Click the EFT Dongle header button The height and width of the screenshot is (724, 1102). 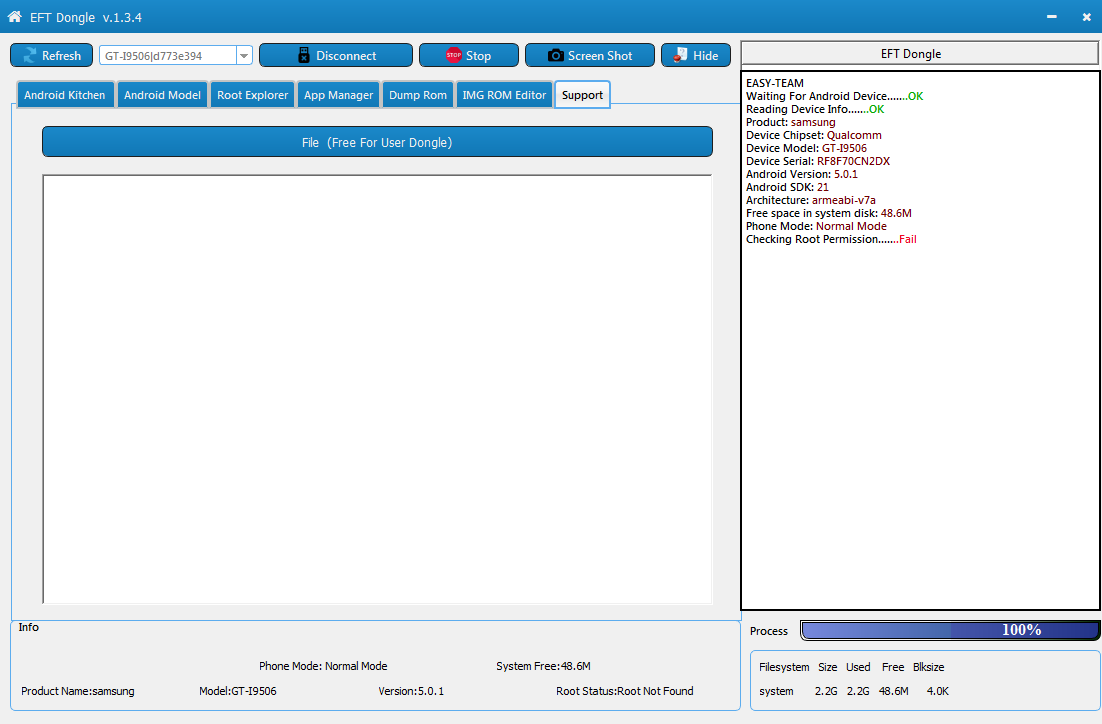[x=920, y=53]
